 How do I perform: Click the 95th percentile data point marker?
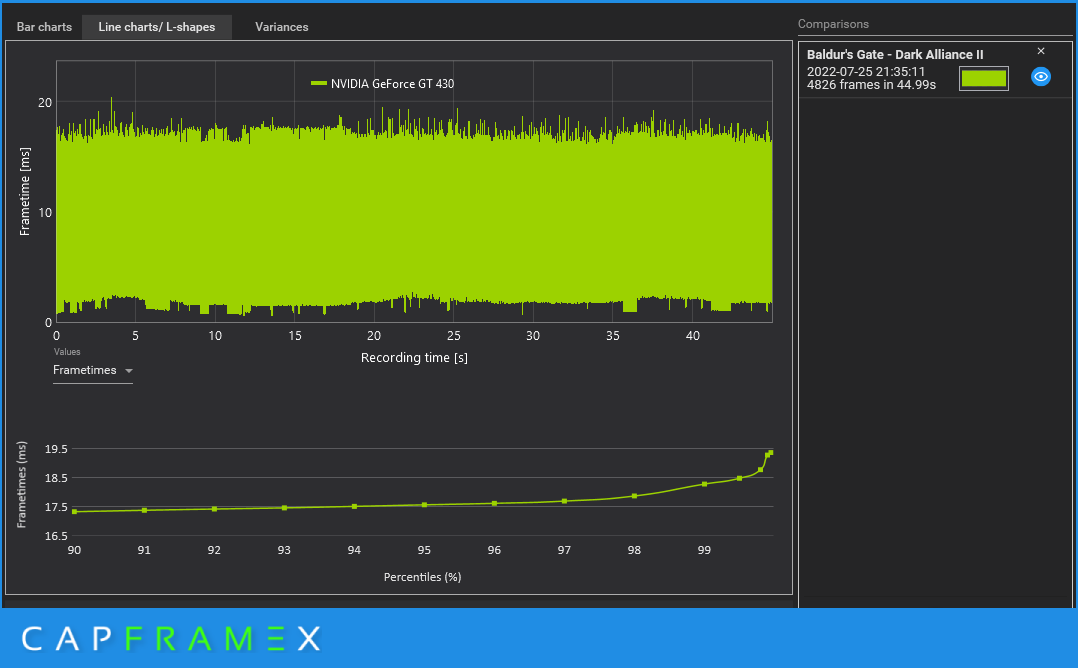coord(424,505)
